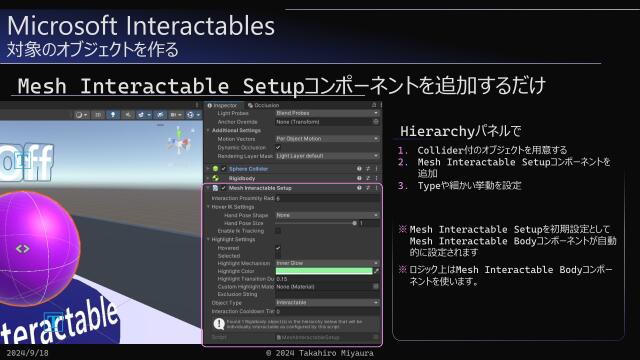Toggle 2D view button in Scene toolbar
Screen dimensions: 640x360
click(98, 115)
